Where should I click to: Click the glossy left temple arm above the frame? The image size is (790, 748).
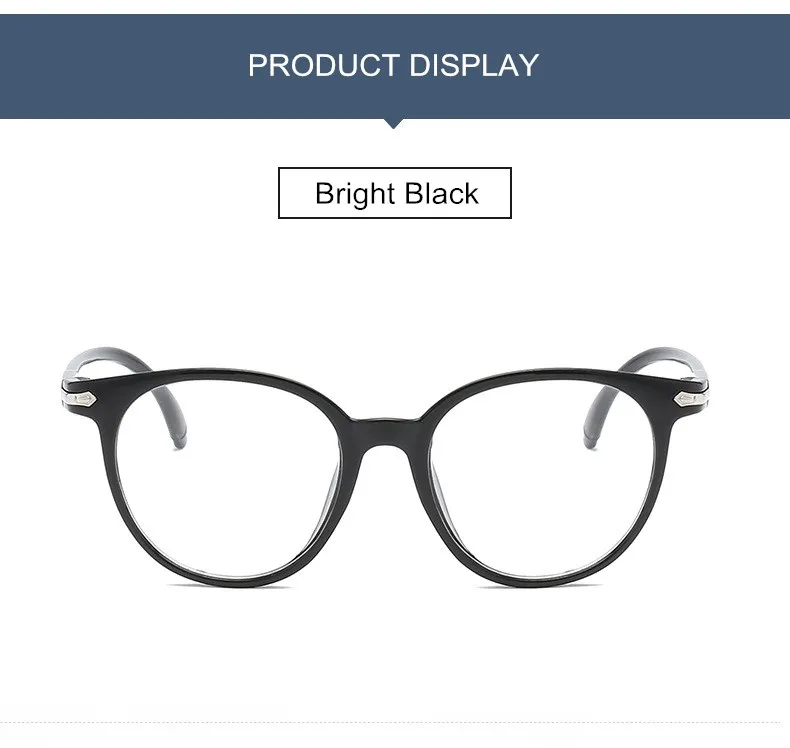click(x=105, y=360)
